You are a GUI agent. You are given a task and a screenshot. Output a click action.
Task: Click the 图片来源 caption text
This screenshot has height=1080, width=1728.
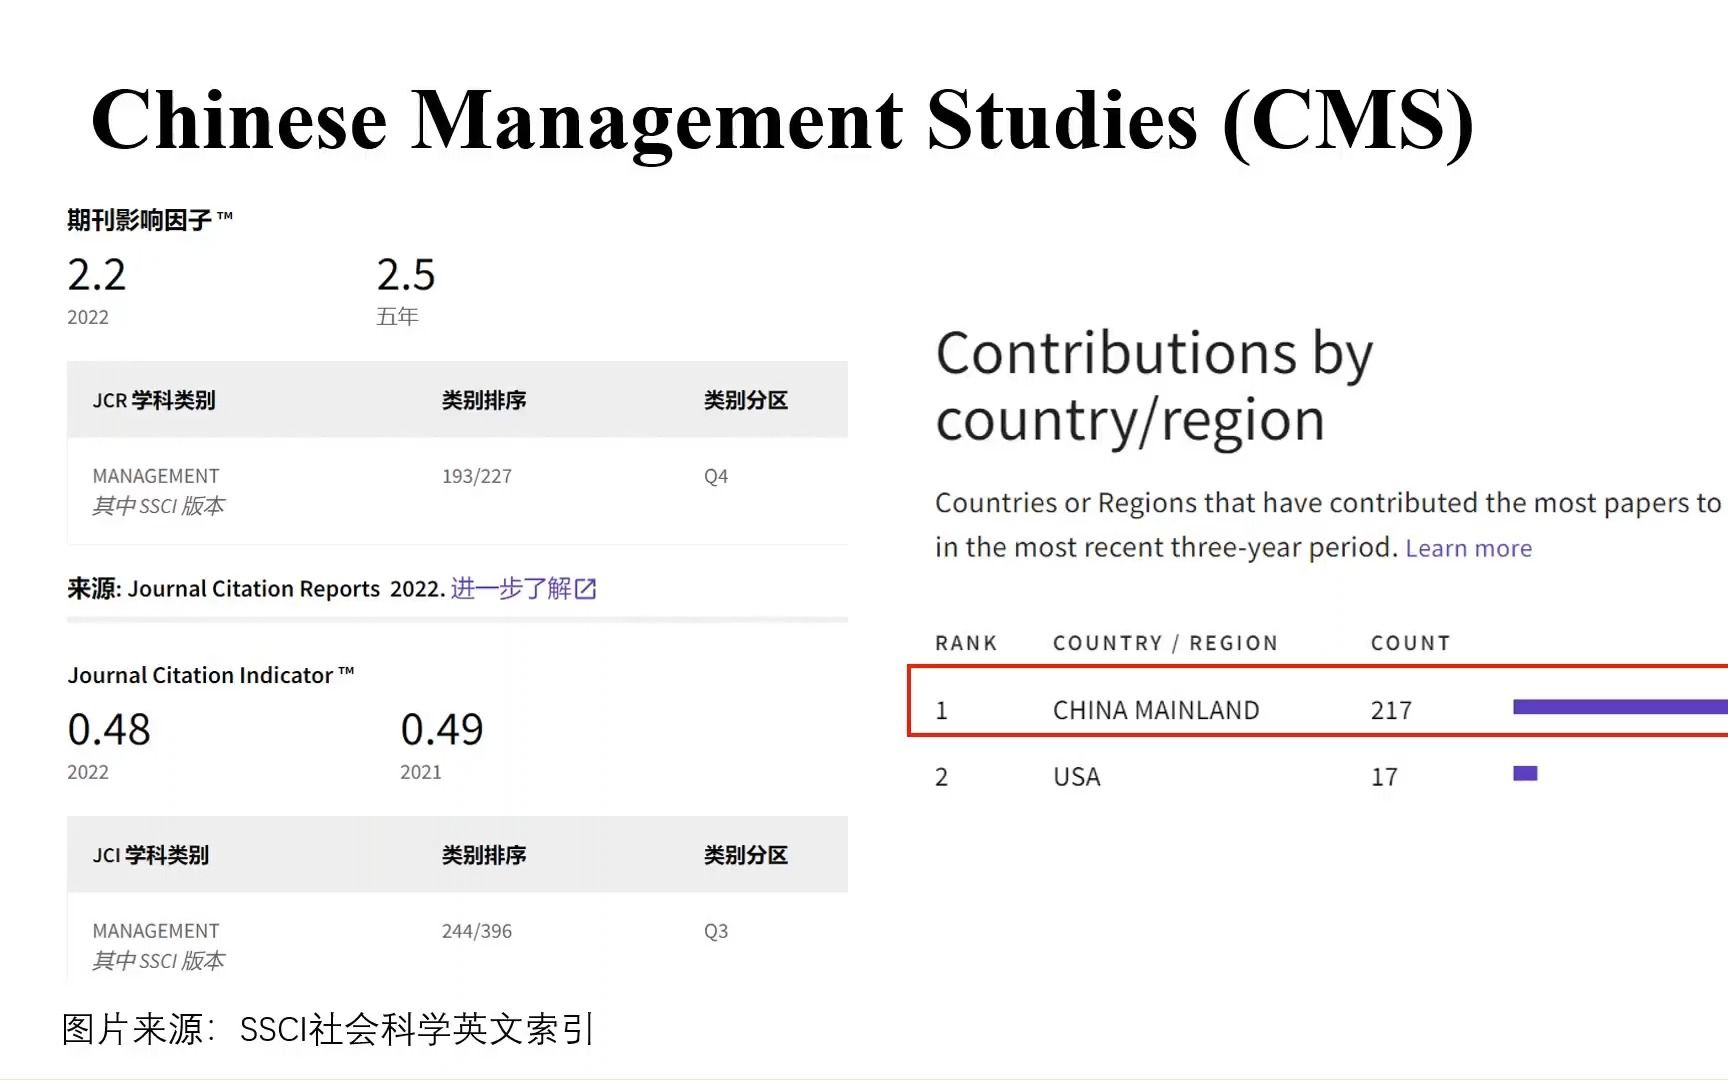(328, 1029)
